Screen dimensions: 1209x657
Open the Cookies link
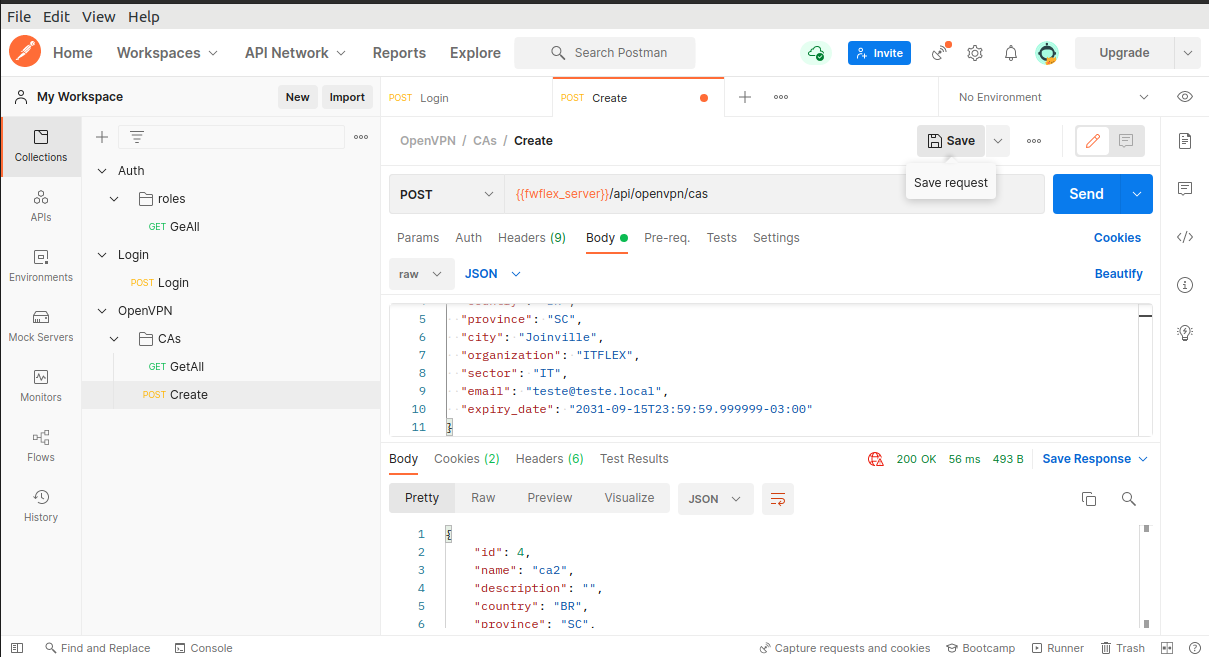point(1117,238)
